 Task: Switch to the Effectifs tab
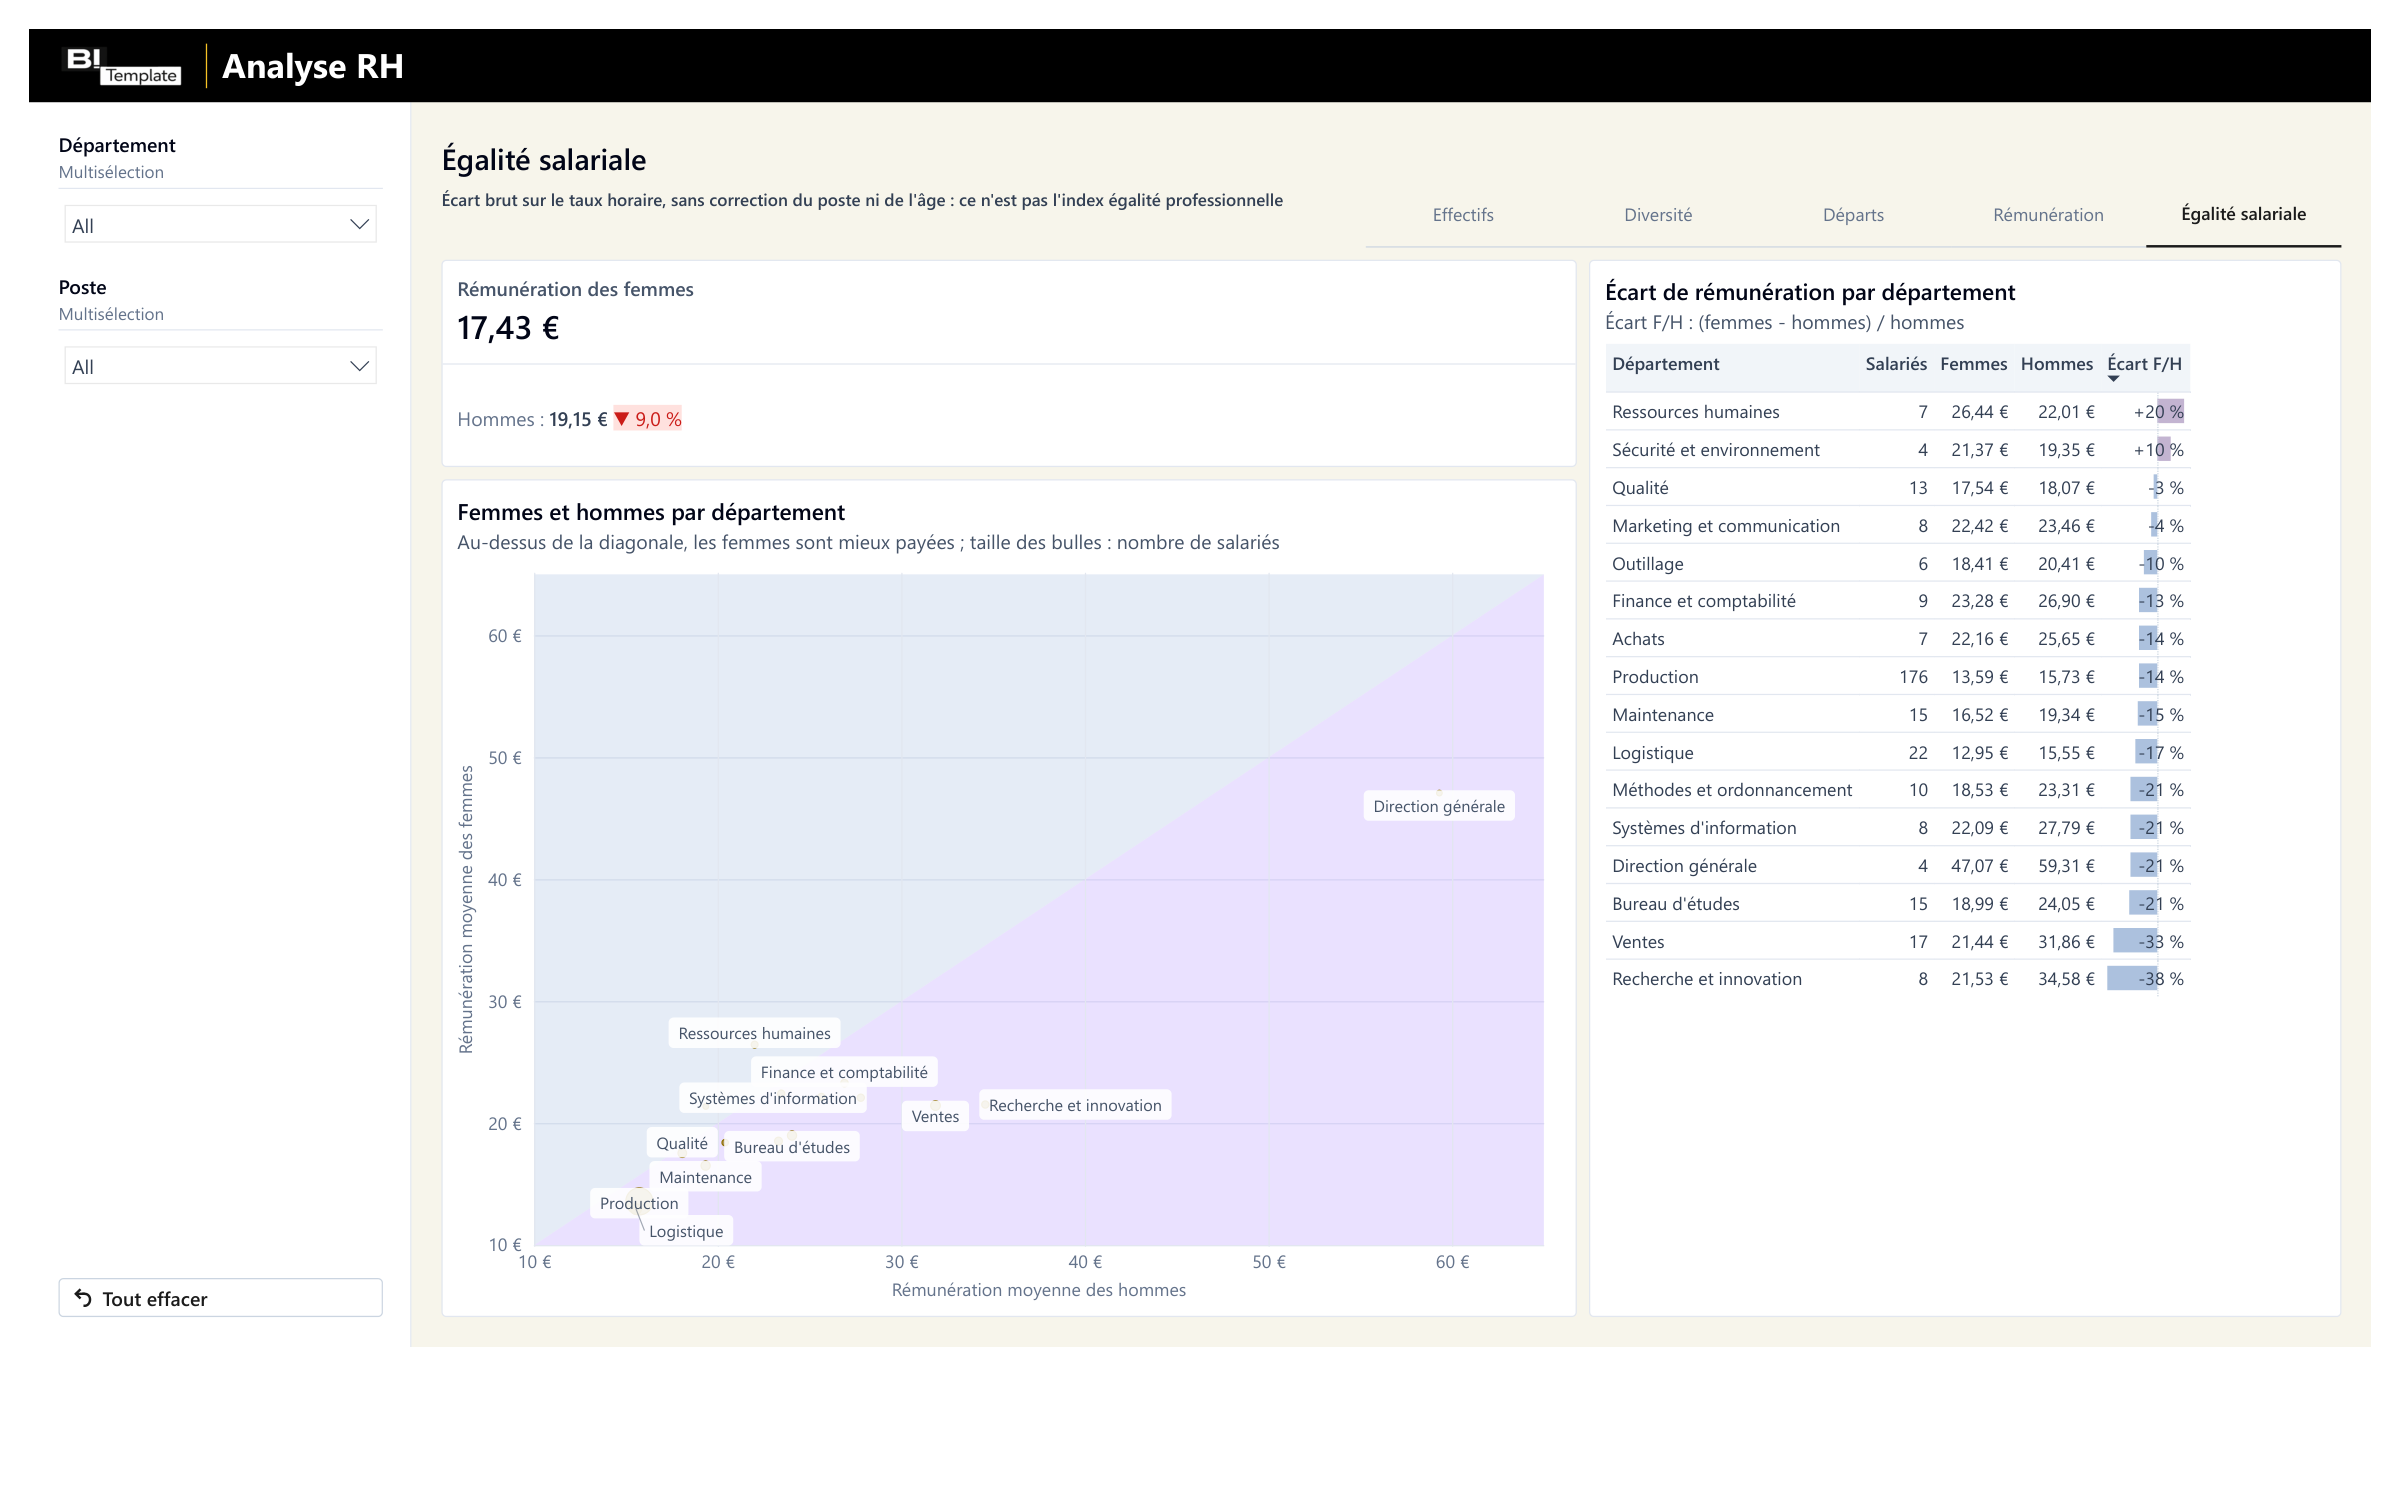(x=1463, y=215)
